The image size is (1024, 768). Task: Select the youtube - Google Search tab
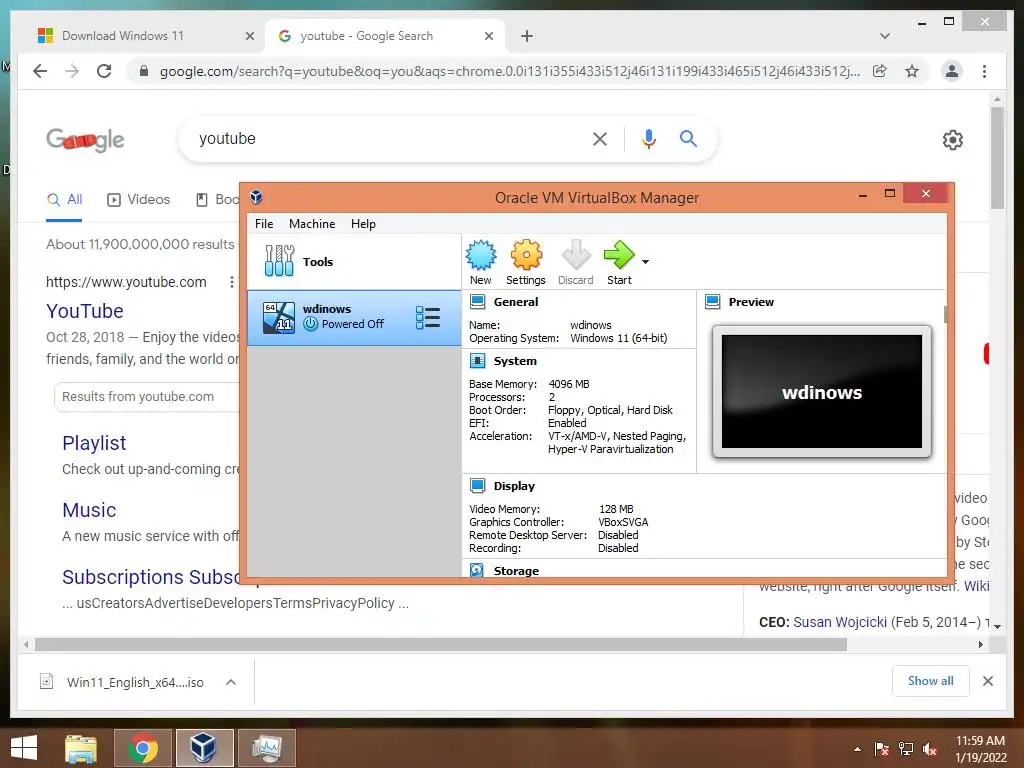tap(385, 36)
